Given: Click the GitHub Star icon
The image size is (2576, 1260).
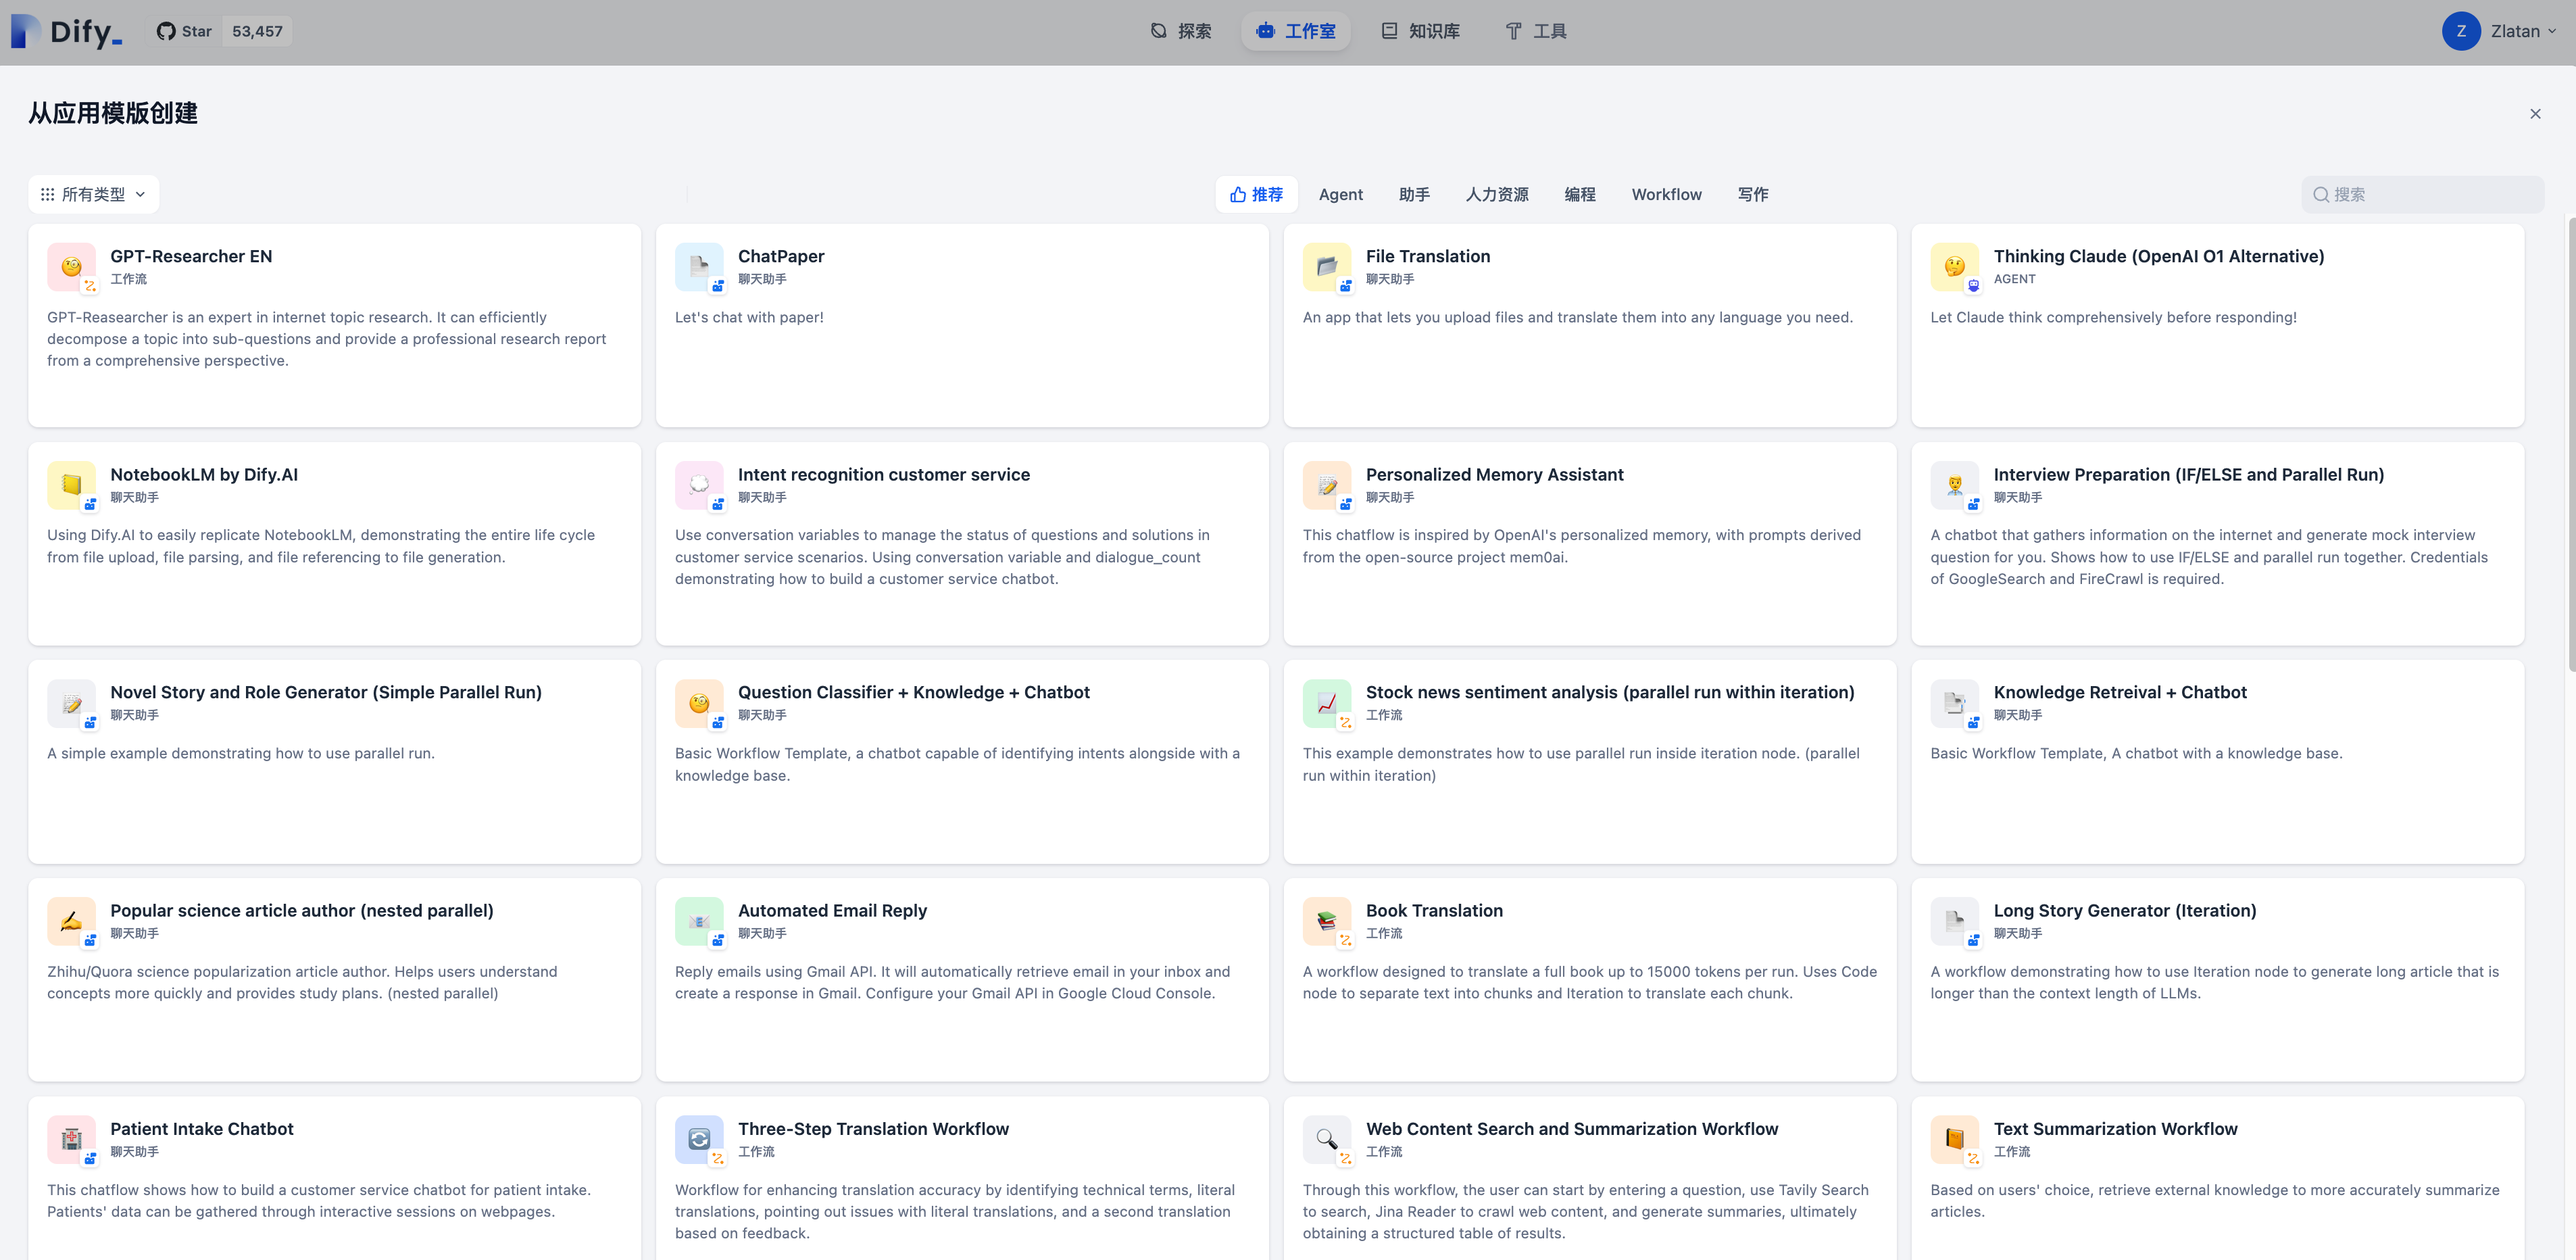Looking at the screenshot, I should click(166, 31).
